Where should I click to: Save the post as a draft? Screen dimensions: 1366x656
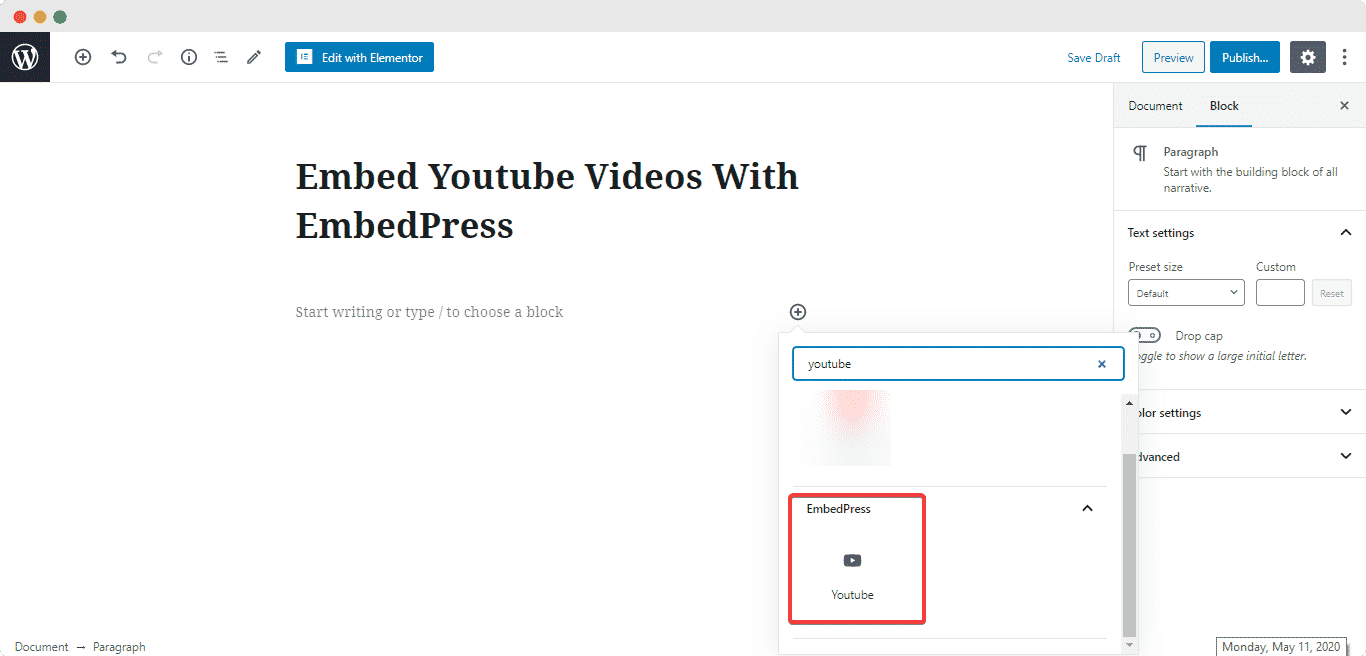[x=1093, y=57]
